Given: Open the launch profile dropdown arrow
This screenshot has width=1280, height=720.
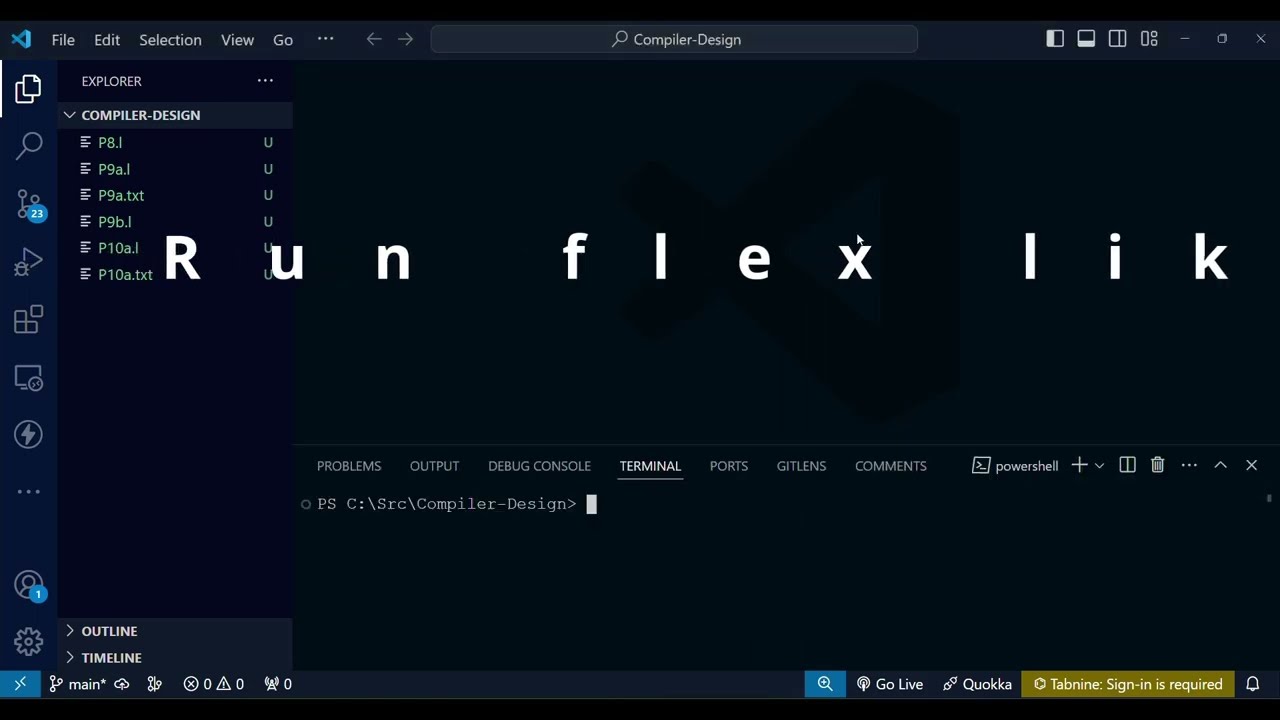Looking at the screenshot, I should [1099, 465].
